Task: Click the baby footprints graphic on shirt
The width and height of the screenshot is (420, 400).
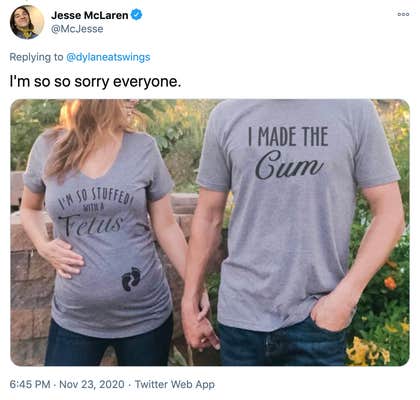Action: coord(131,279)
